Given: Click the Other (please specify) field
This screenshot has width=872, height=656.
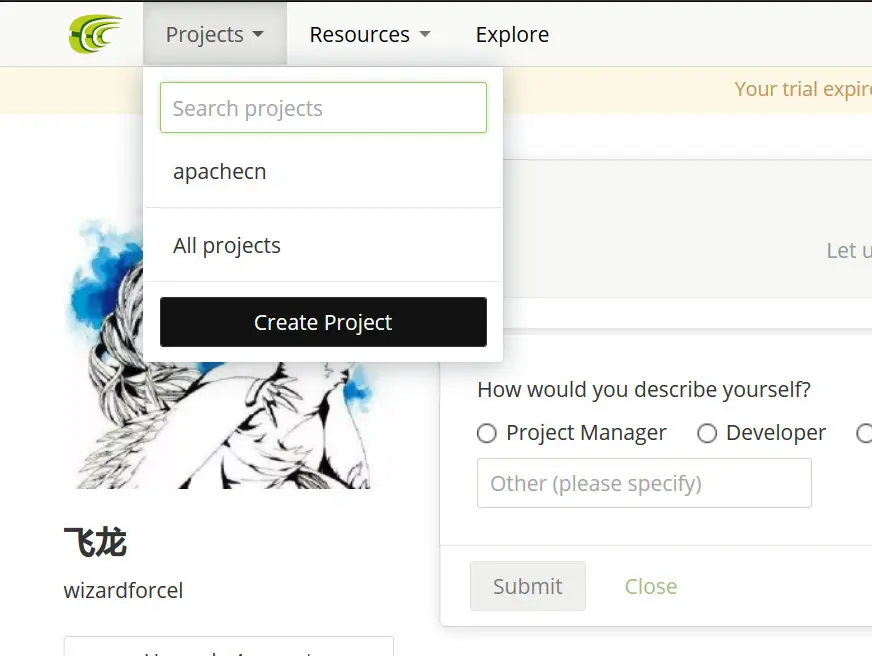Looking at the screenshot, I should (x=644, y=483).
